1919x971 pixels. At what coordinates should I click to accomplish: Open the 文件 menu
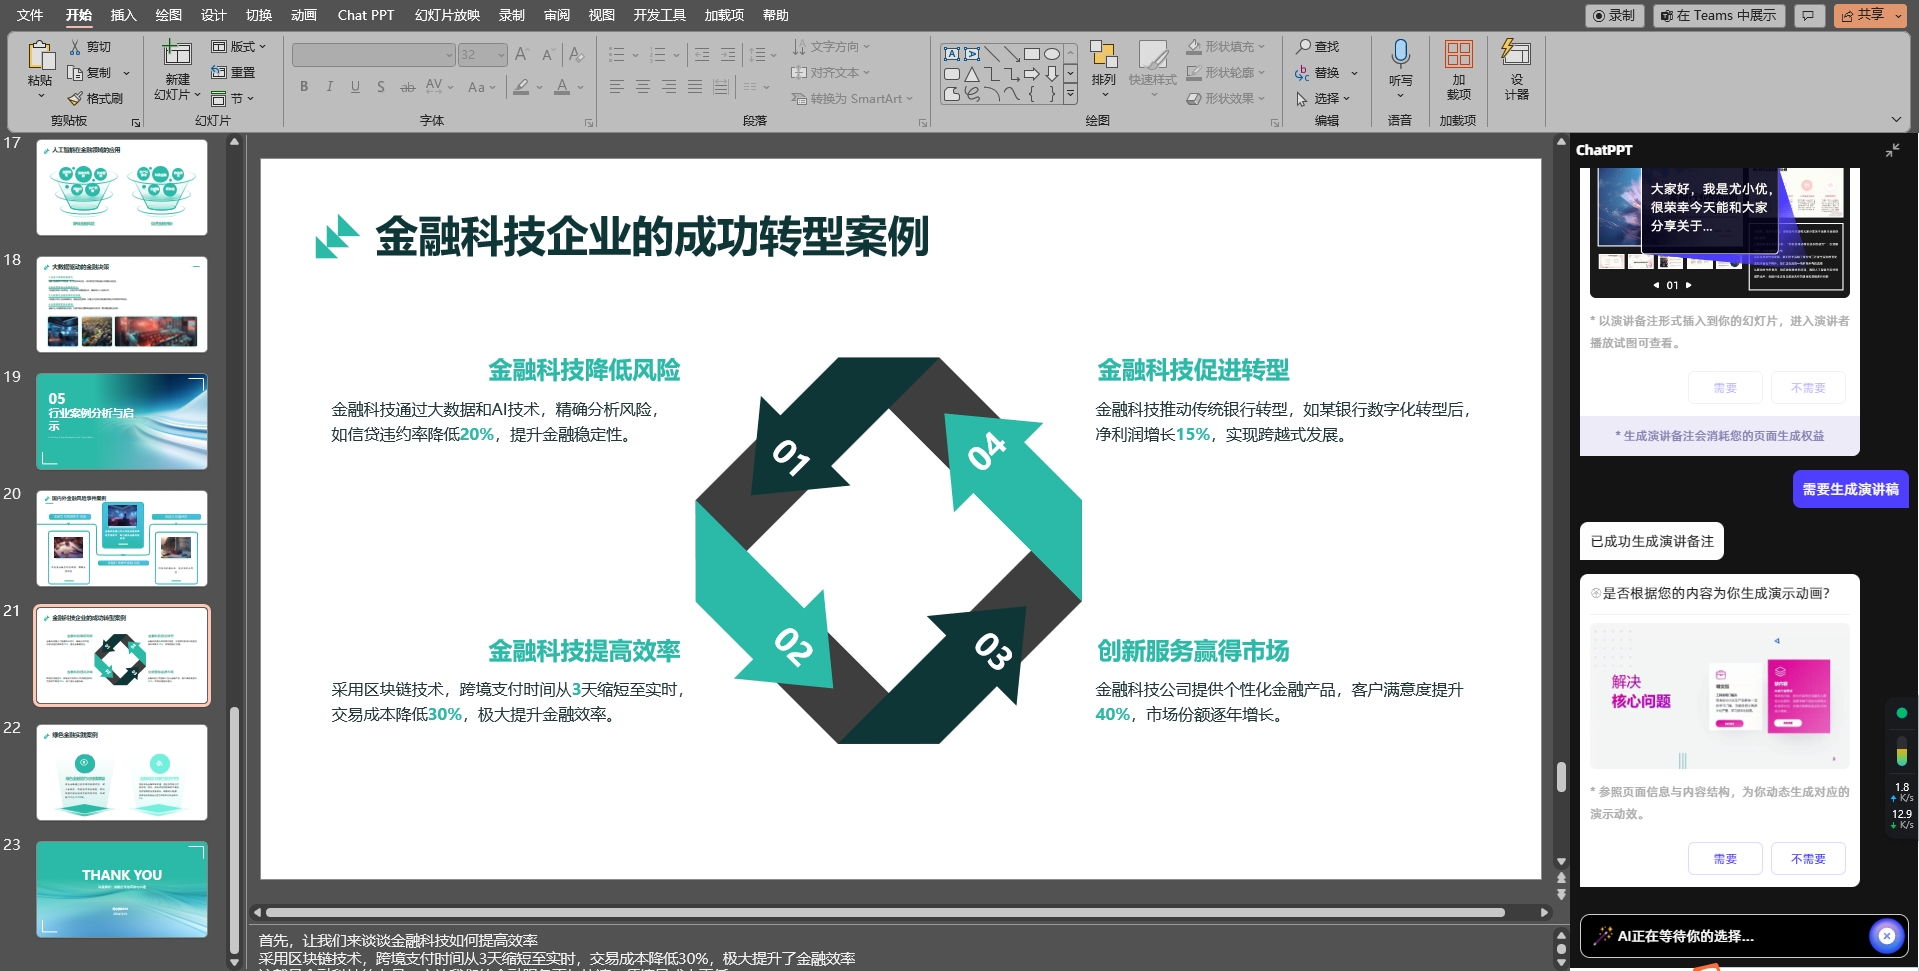30,15
